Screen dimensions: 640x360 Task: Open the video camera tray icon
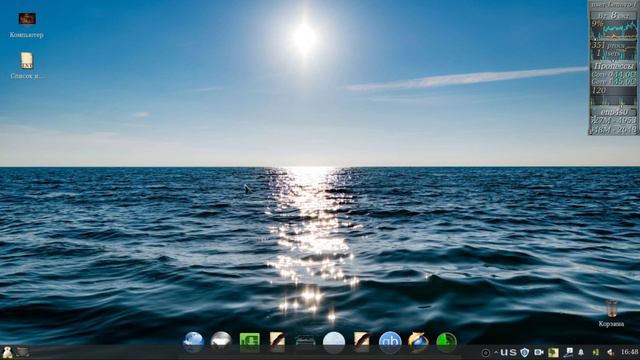pos(539,352)
